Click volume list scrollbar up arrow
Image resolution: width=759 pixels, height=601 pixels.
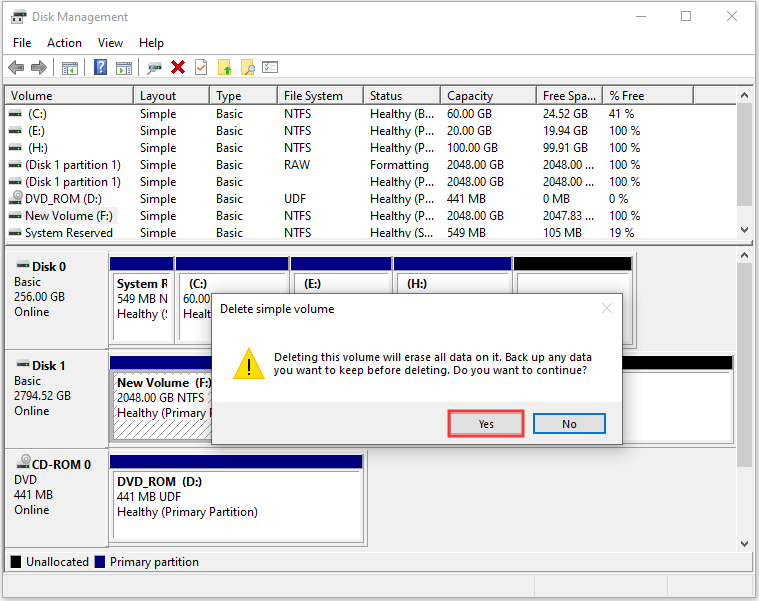click(x=744, y=96)
